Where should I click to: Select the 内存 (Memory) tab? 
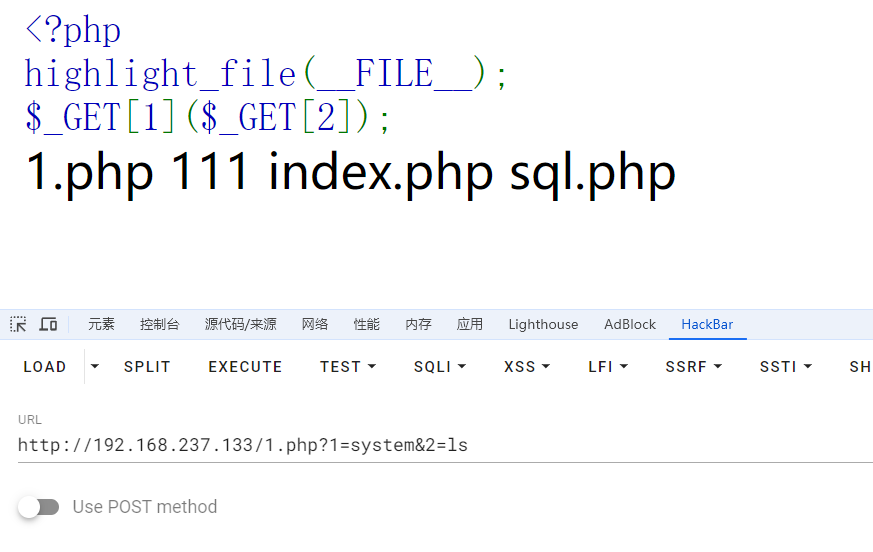point(418,324)
